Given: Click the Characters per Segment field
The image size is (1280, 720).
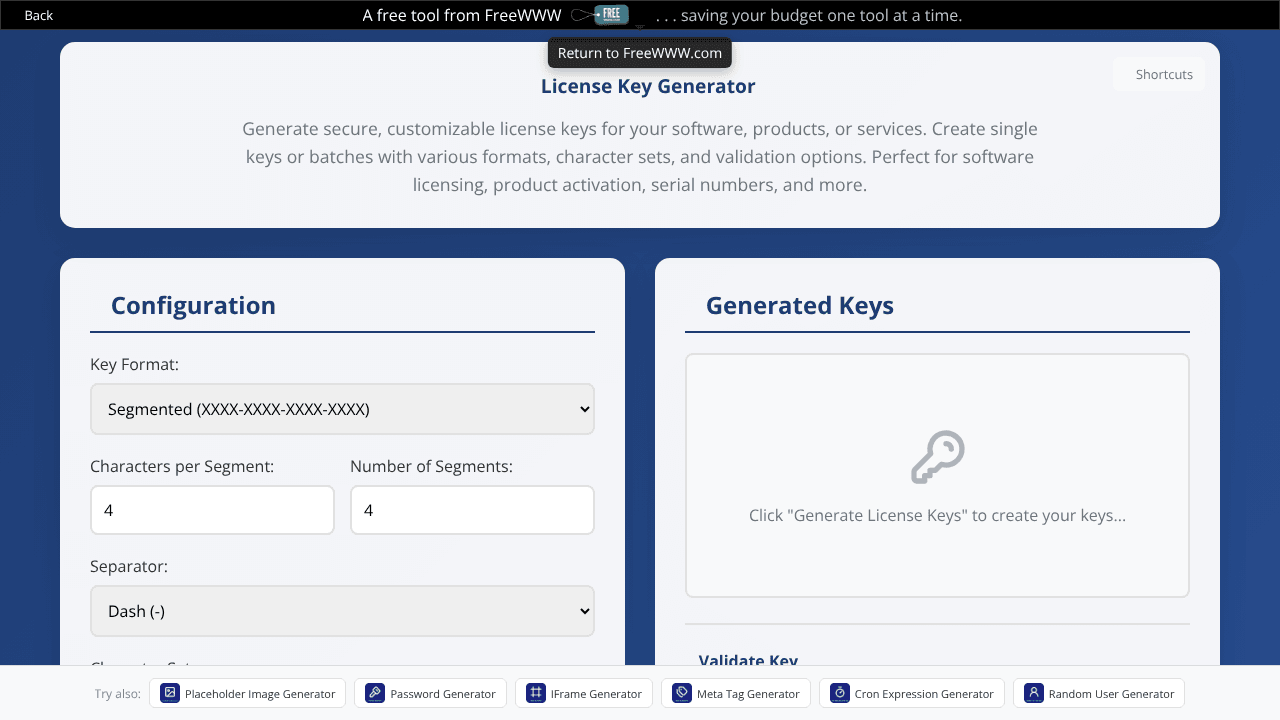Looking at the screenshot, I should click(212, 510).
